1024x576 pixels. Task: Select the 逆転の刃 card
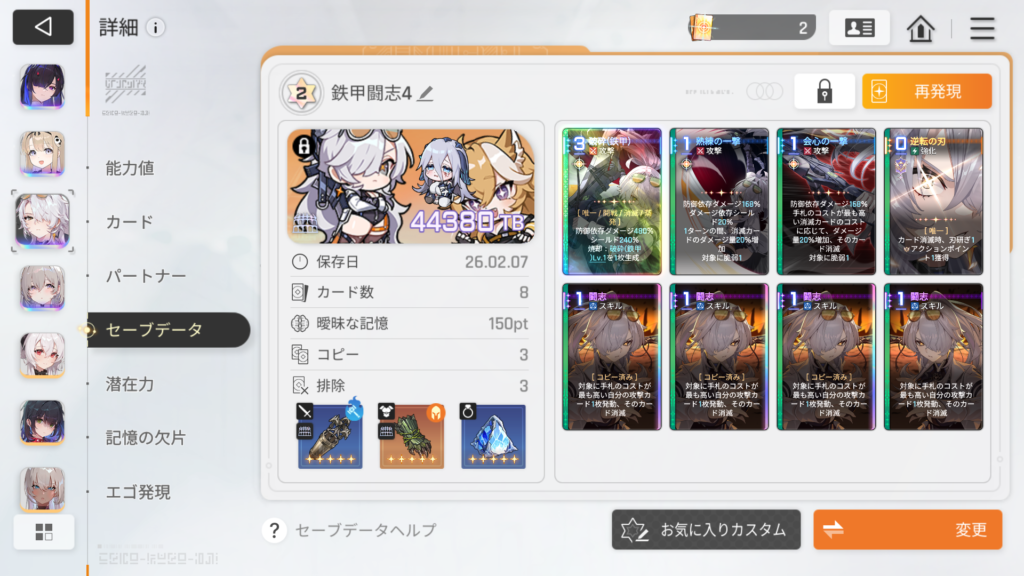tap(933, 201)
